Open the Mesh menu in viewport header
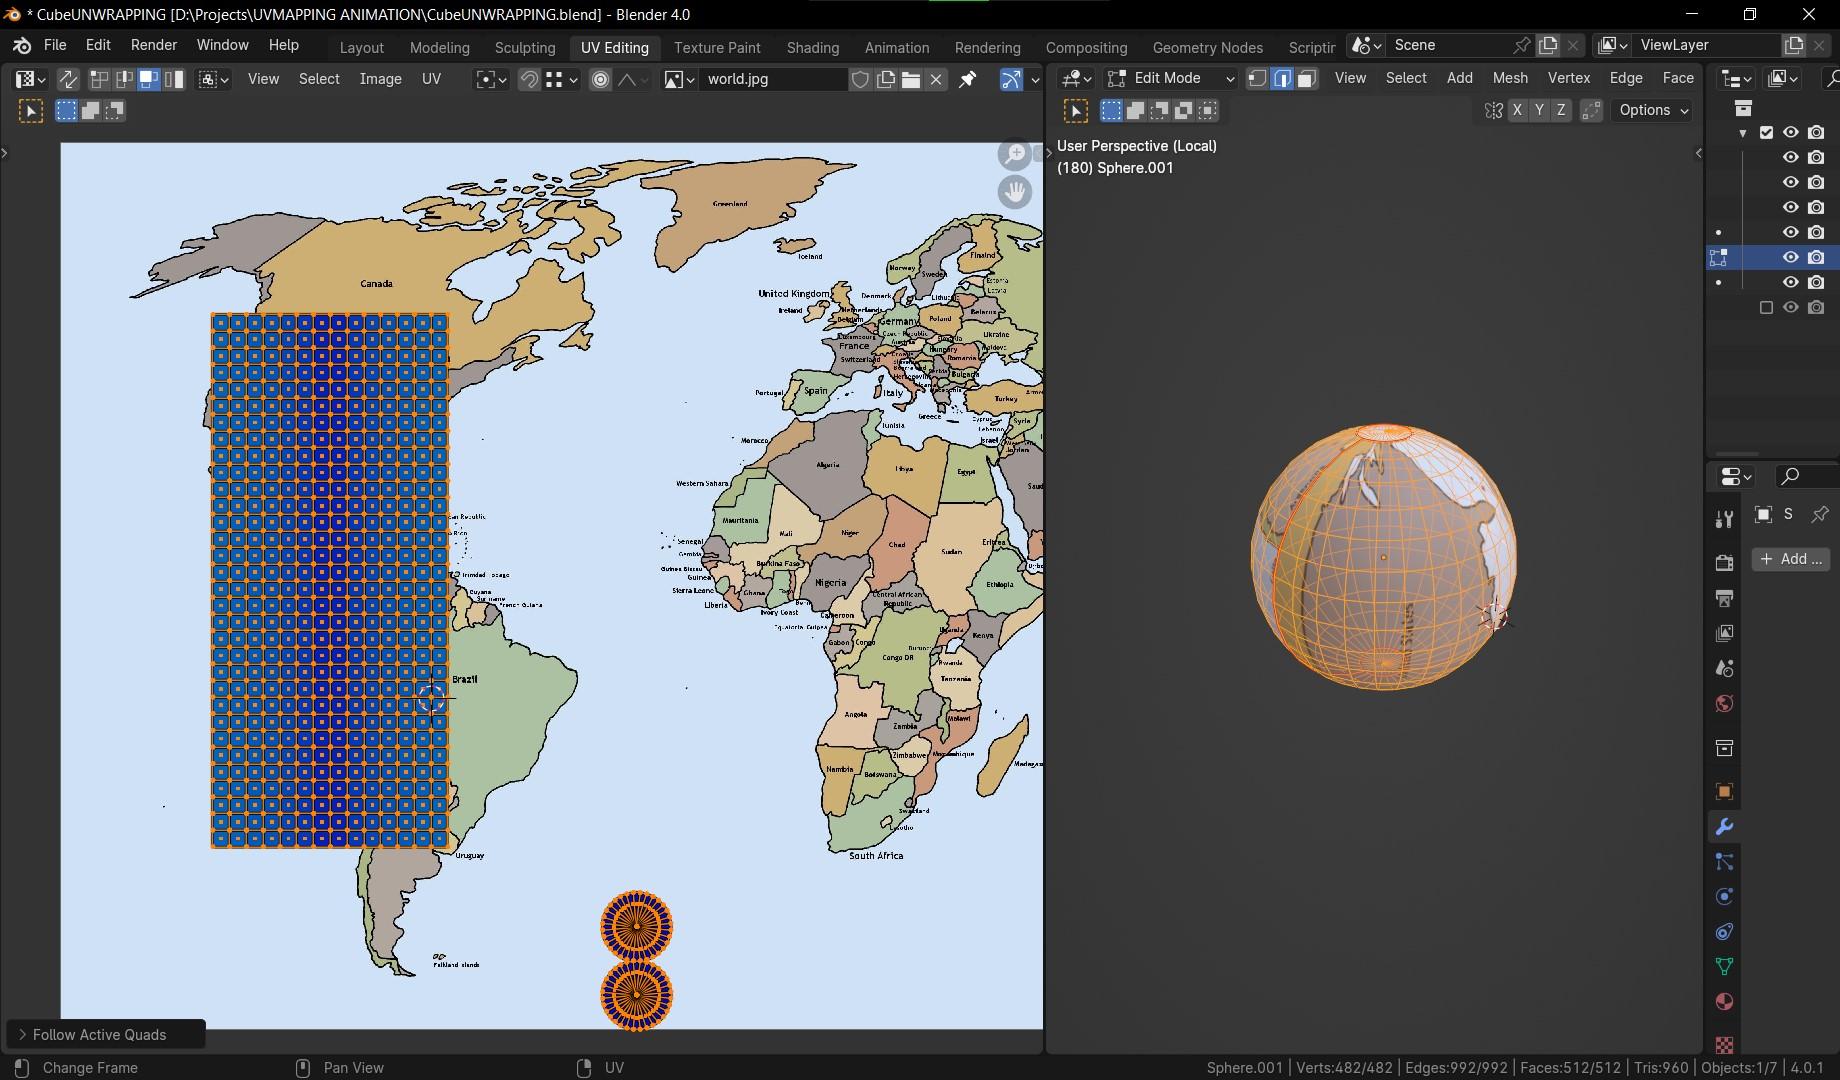This screenshot has height=1080, width=1840. (1509, 78)
